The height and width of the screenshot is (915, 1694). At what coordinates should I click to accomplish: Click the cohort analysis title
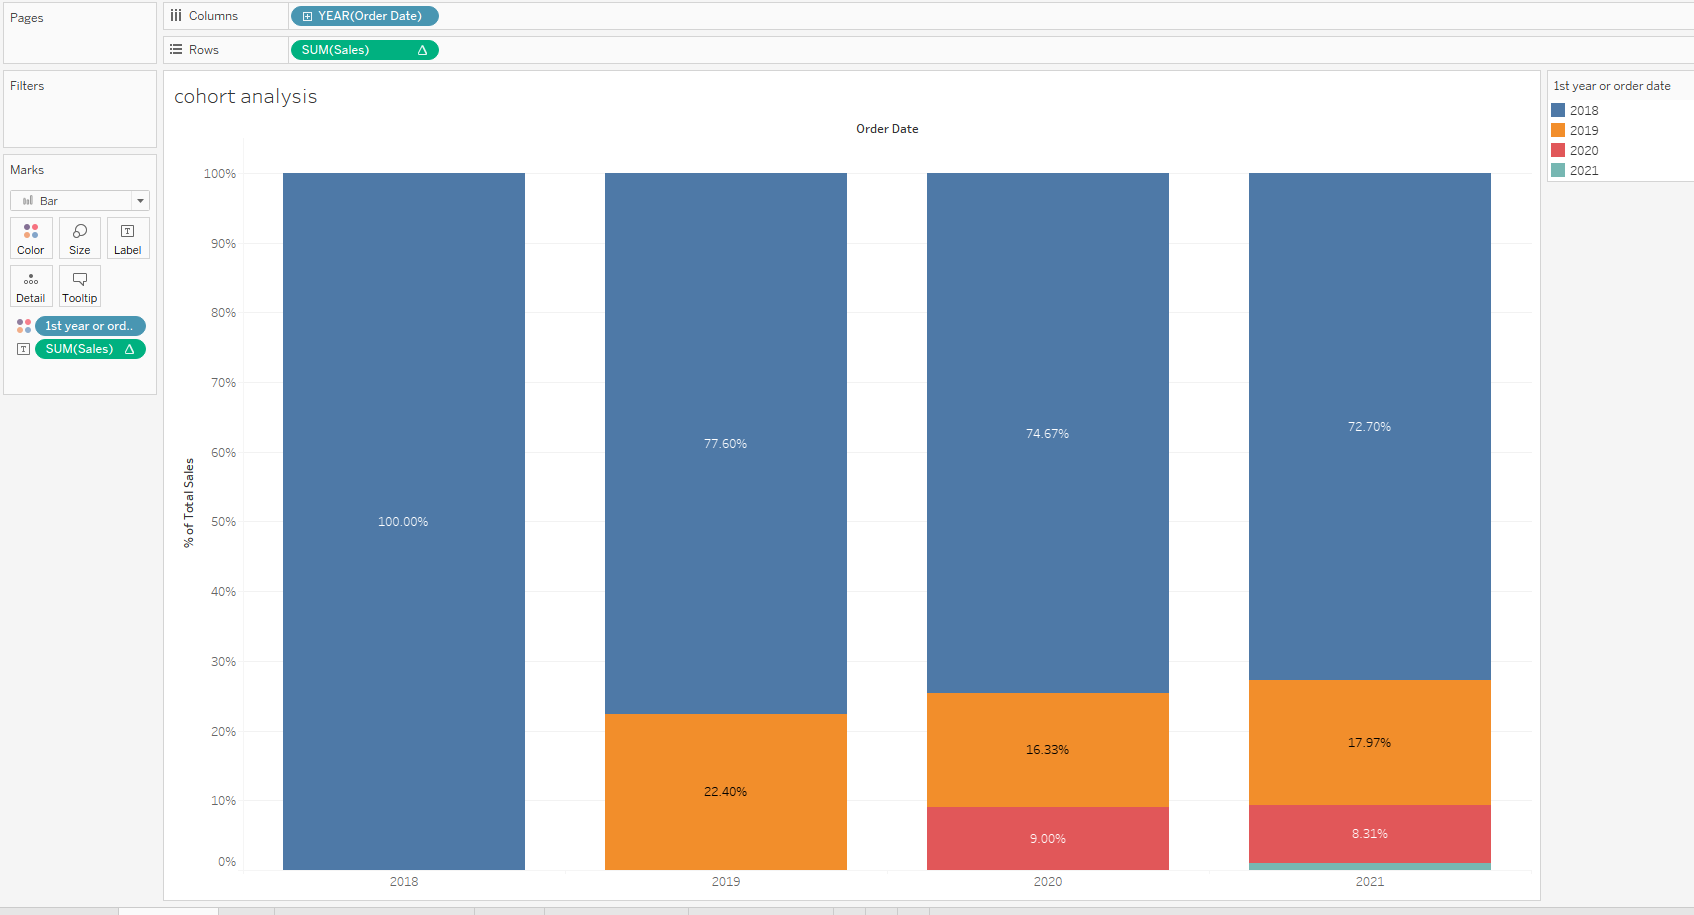244,96
